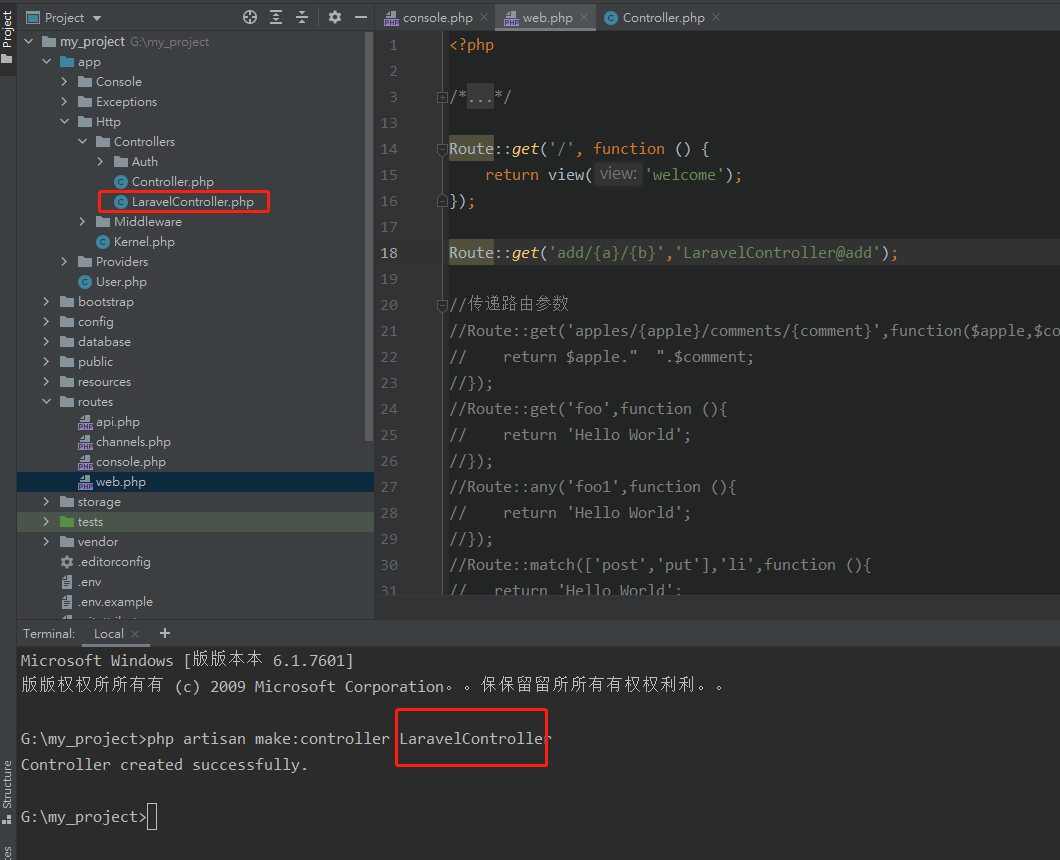
Task: Expand the Auth folder
Action: click(101, 162)
